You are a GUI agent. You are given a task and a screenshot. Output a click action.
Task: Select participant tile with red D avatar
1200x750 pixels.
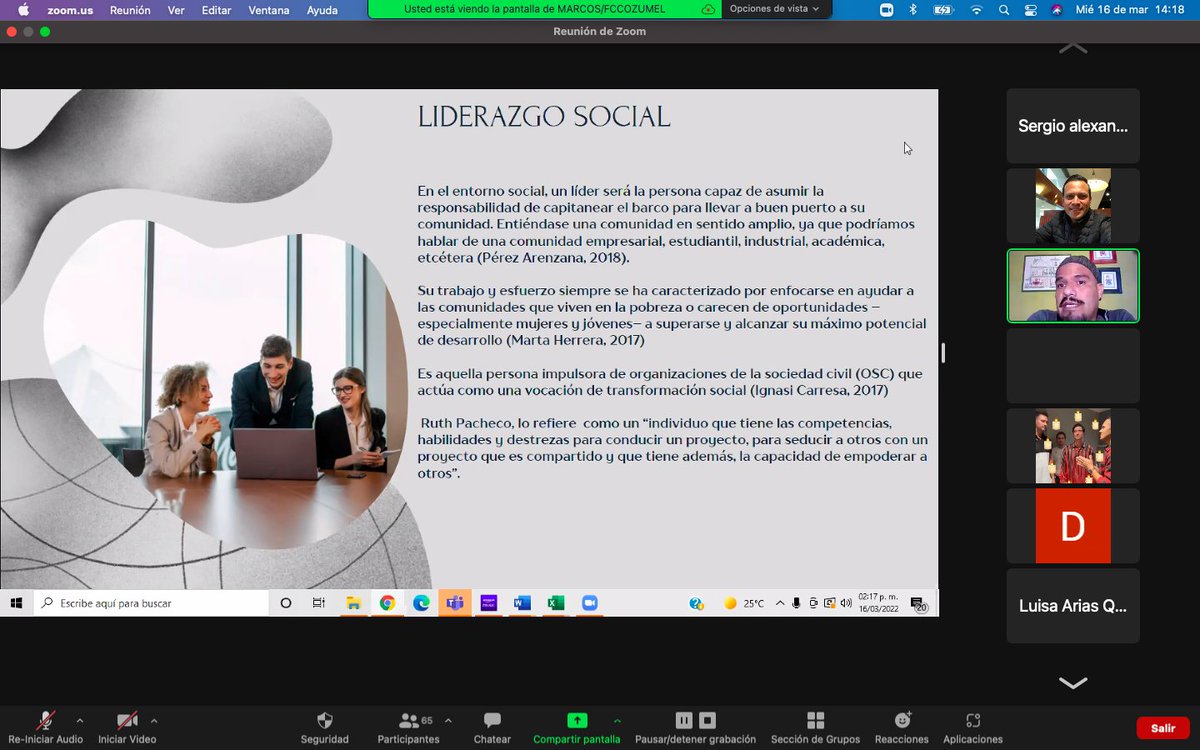coord(1073,526)
